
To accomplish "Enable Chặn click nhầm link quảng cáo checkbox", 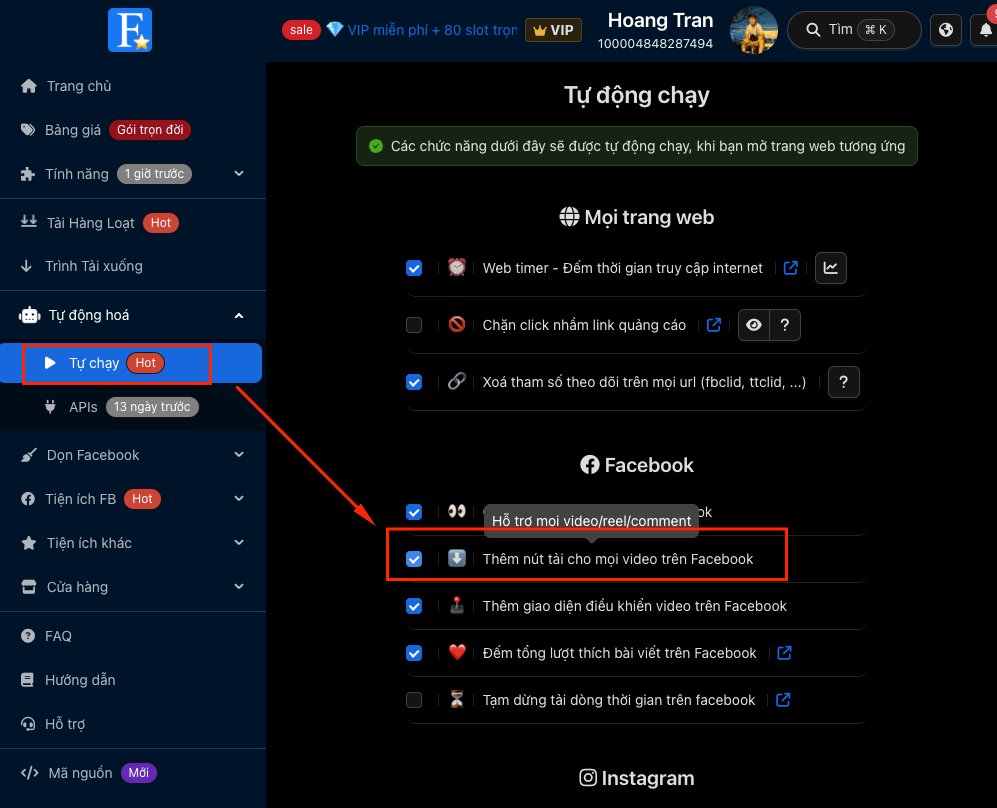I will pyautogui.click(x=414, y=325).
